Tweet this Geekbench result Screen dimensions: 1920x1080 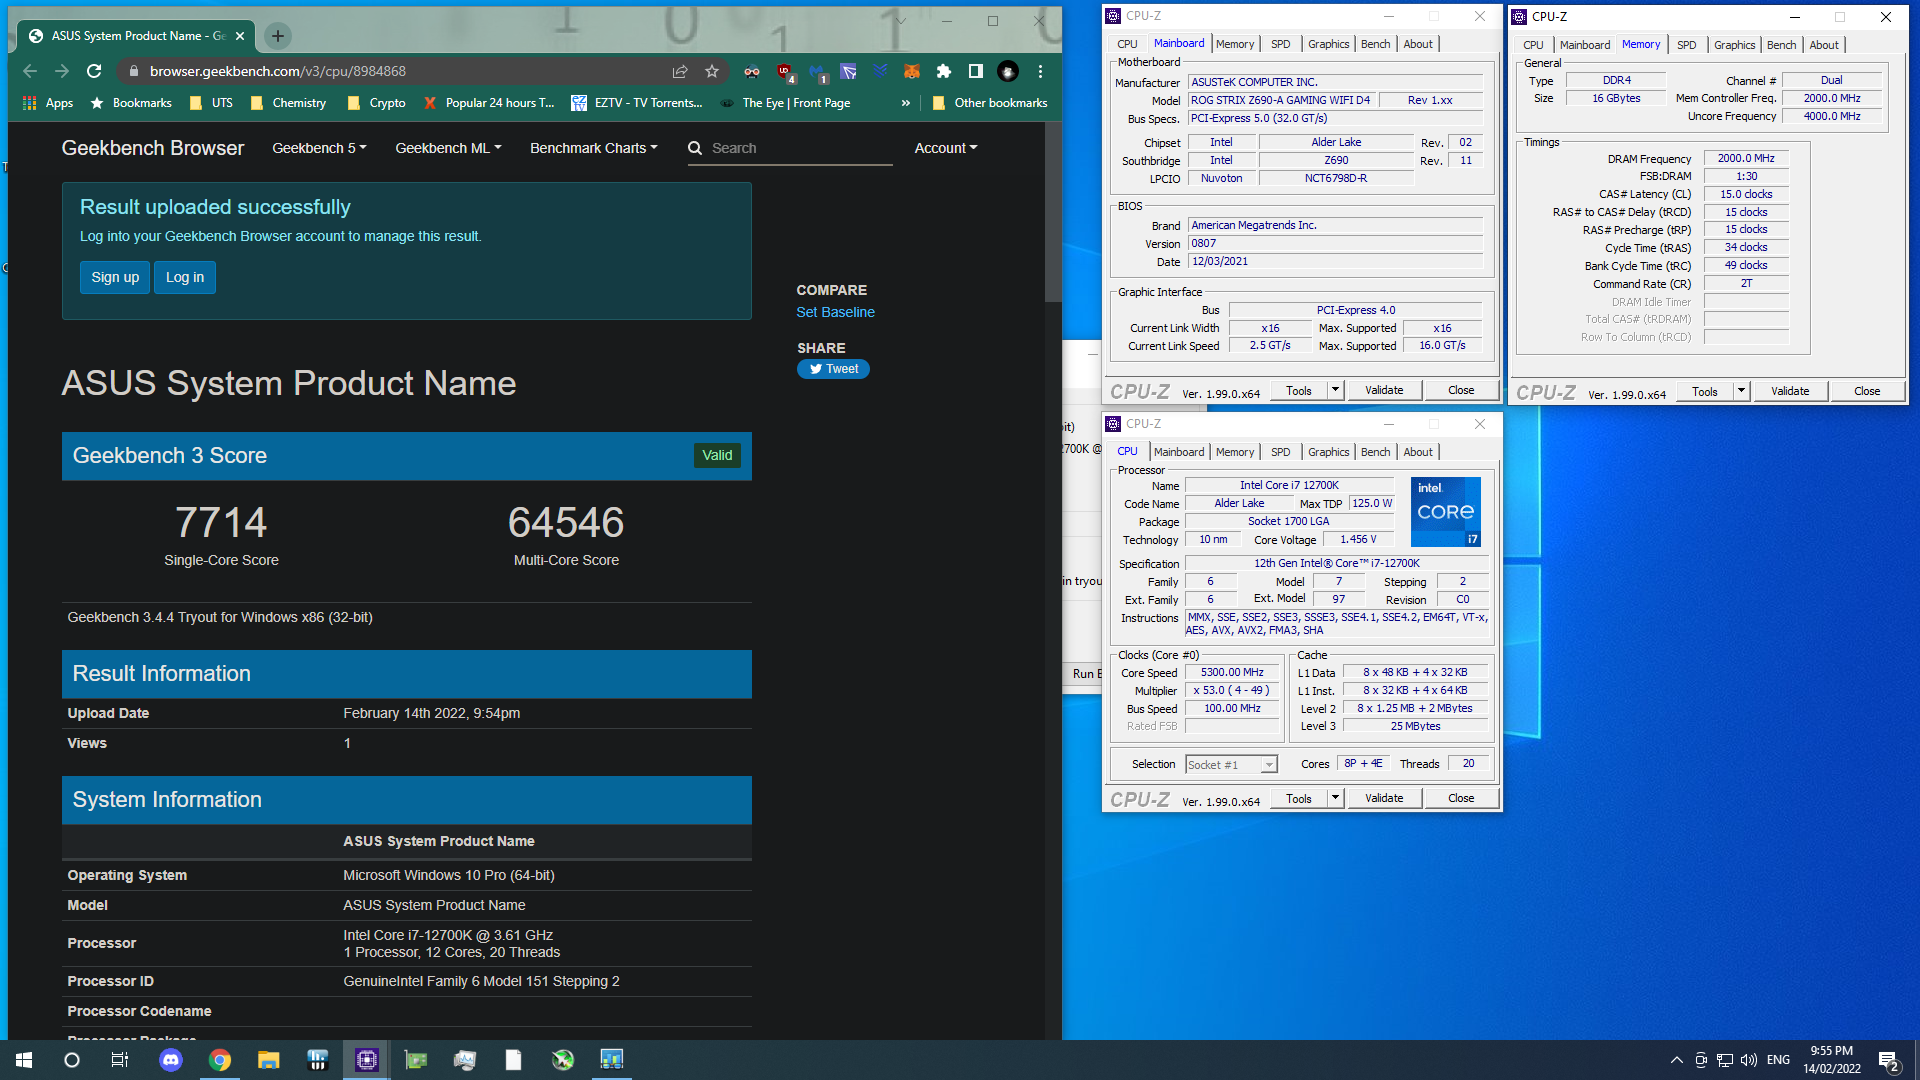coord(833,369)
